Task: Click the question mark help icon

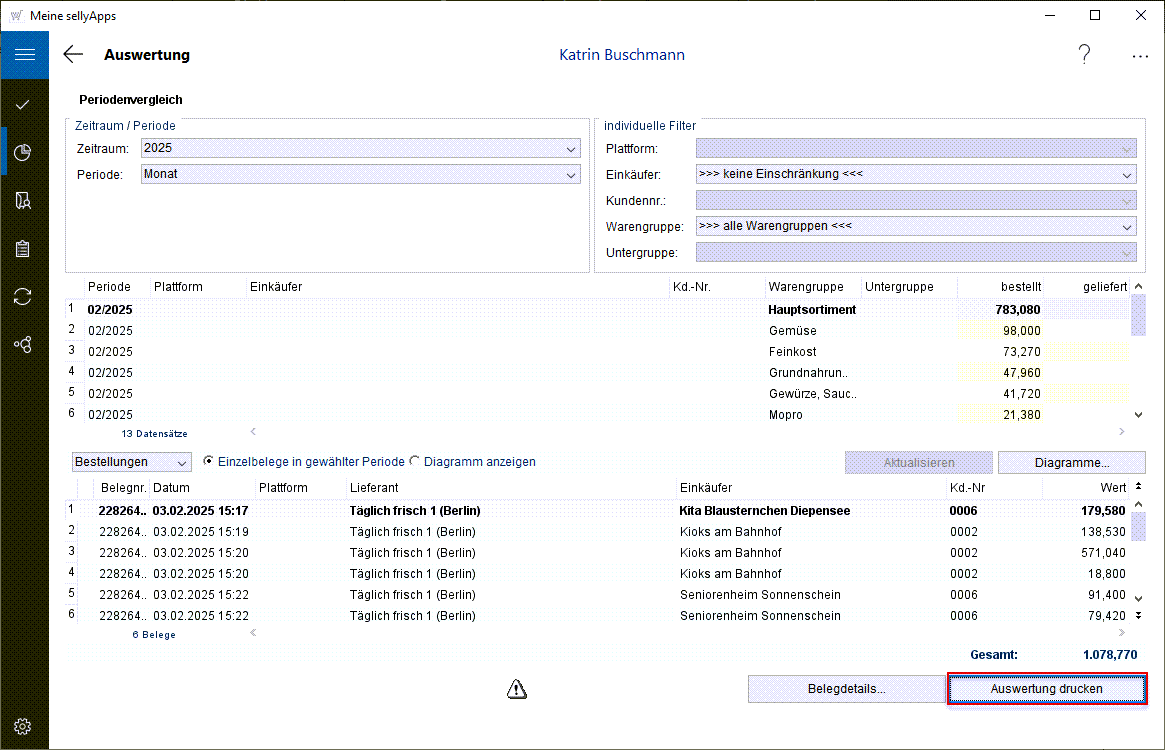Action: click(1084, 55)
